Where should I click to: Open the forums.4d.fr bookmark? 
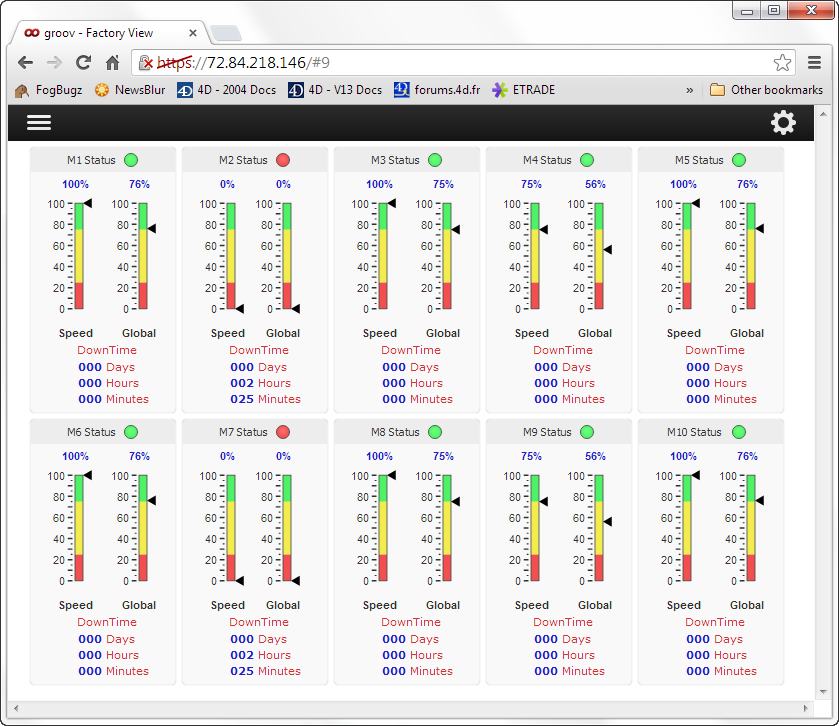click(437, 90)
